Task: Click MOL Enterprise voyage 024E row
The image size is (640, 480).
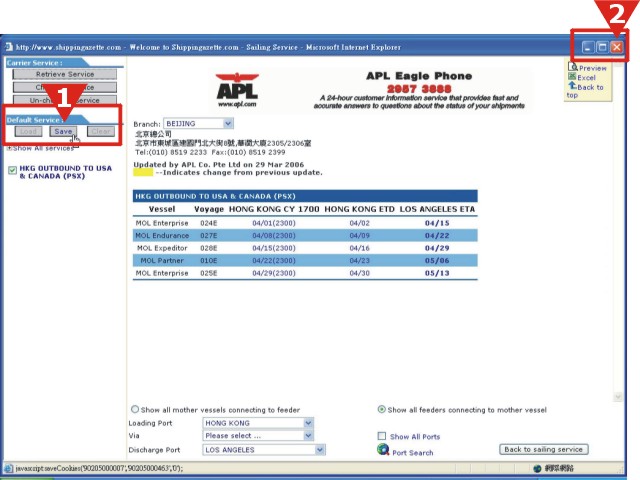Action: point(305,223)
